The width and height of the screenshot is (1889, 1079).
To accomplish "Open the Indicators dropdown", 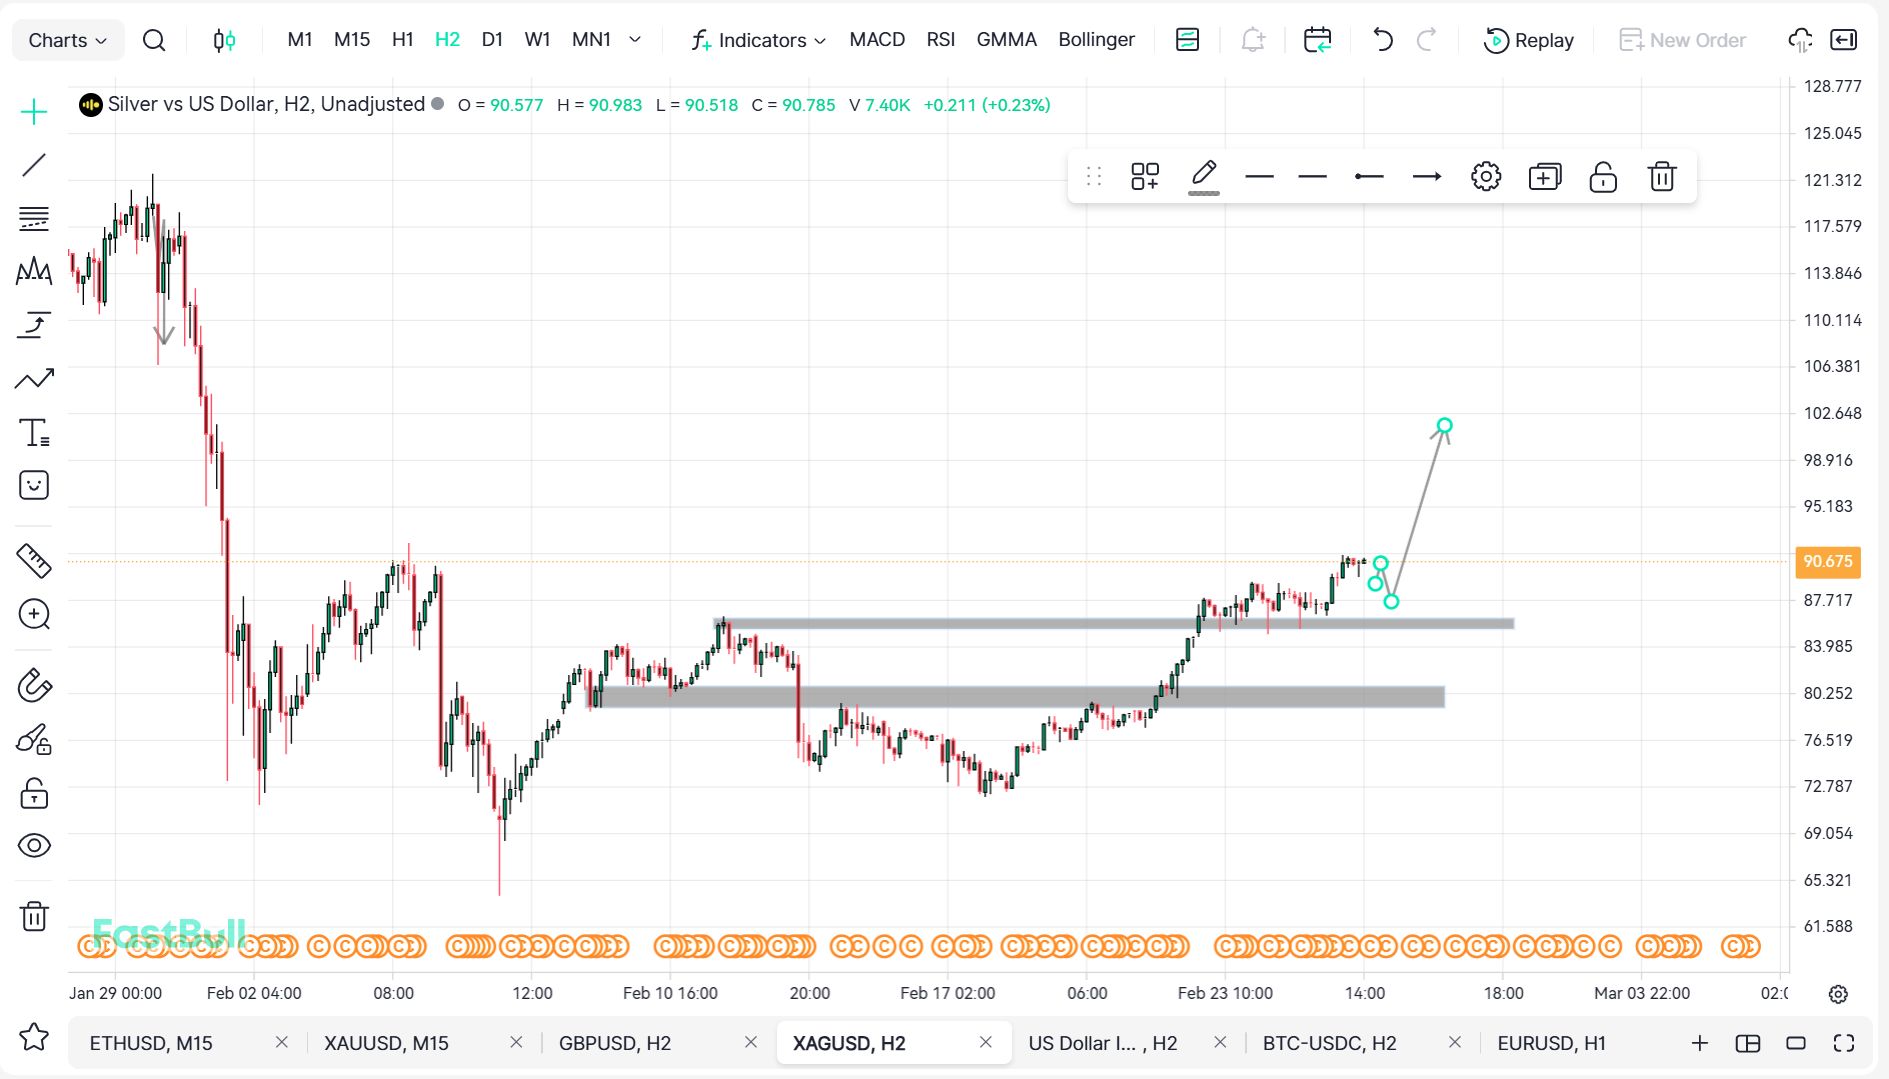I will click(759, 40).
